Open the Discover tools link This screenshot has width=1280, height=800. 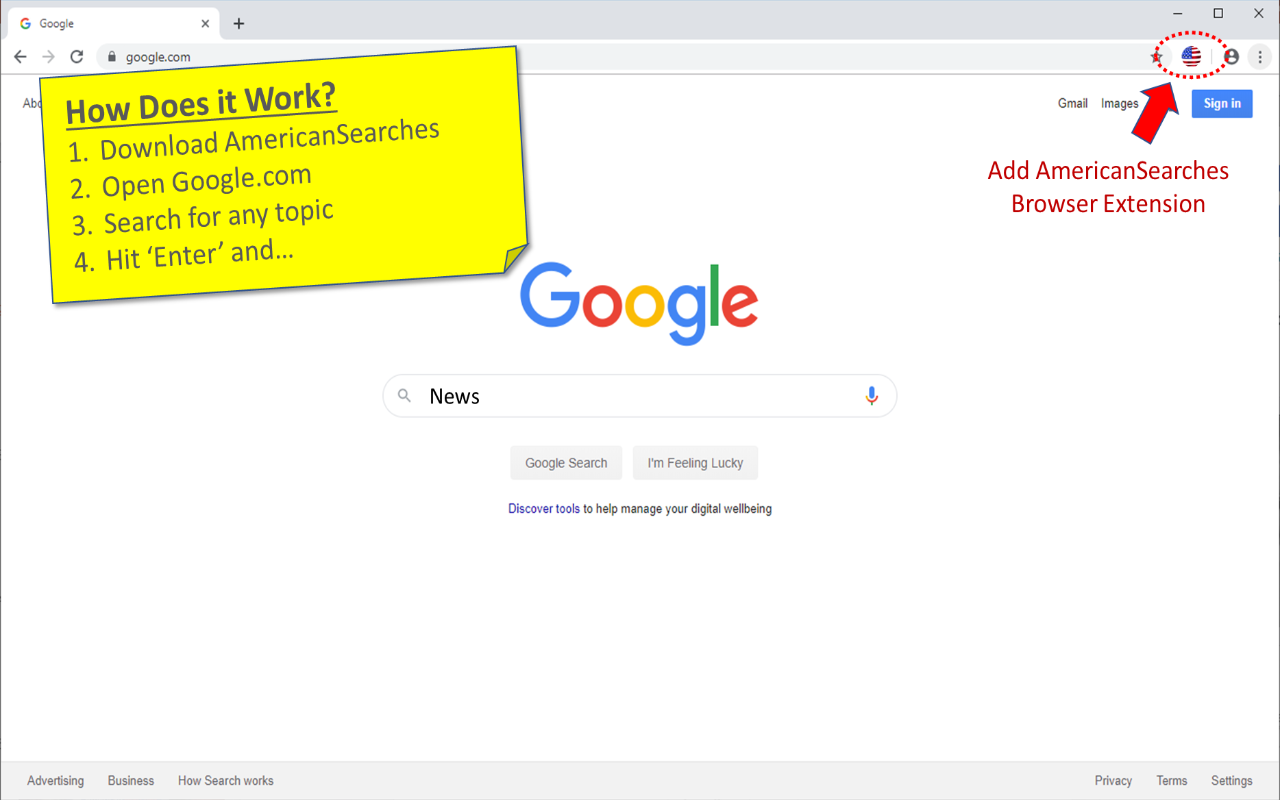click(x=543, y=508)
